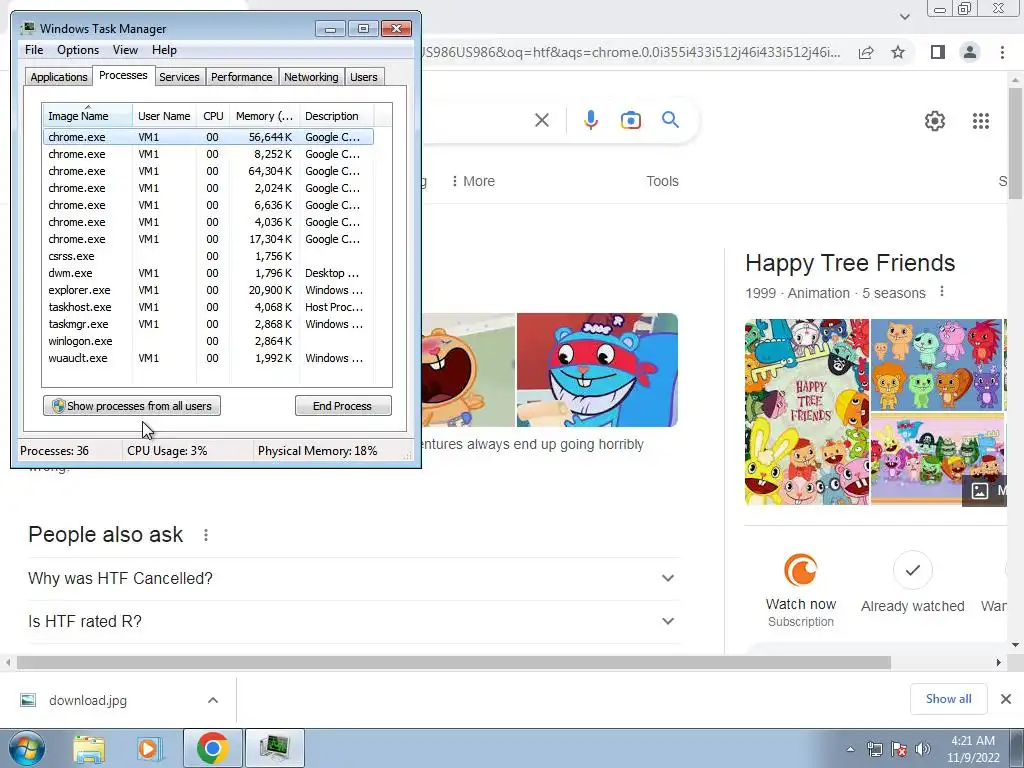
Task: Select the winlogon.exe process row
Action: (x=208, y=341)
